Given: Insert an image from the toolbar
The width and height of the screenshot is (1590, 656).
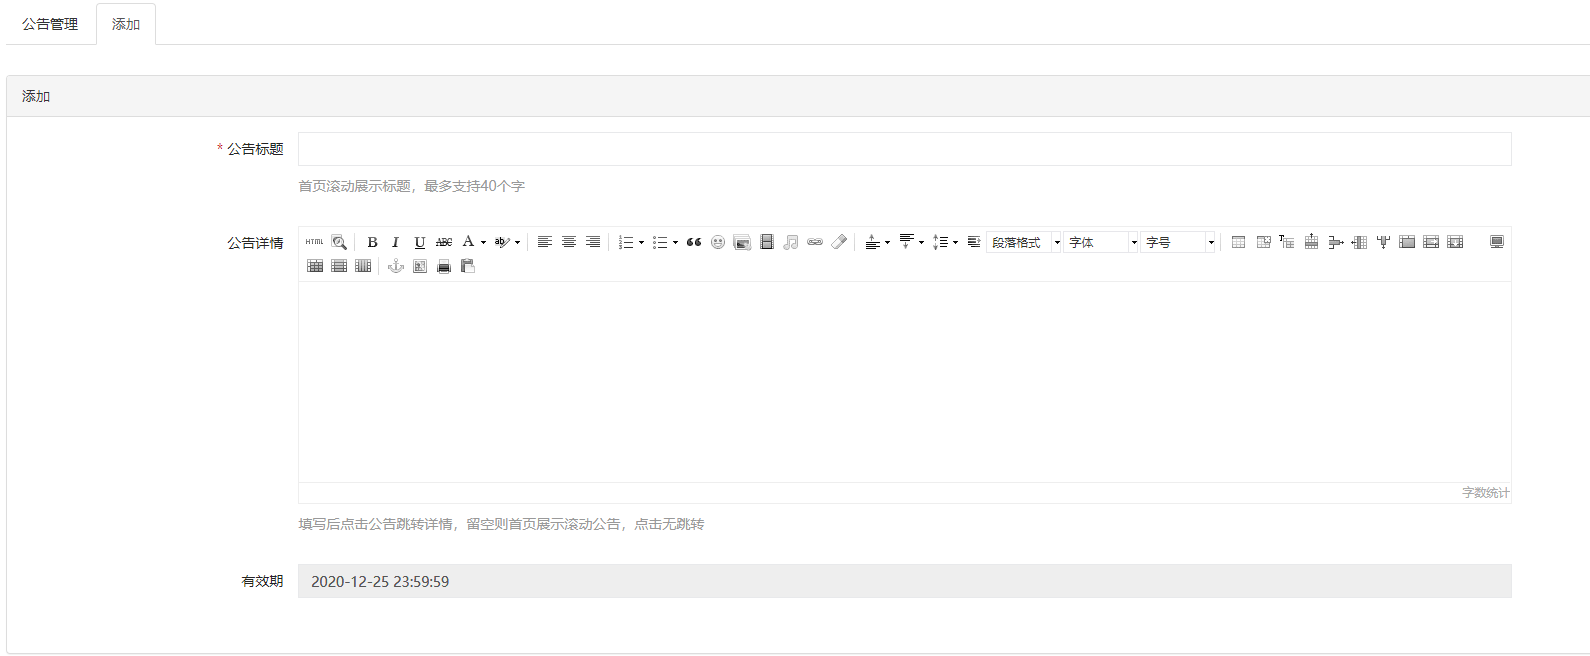Looking at the screenshot, I should click(x=742, y=242).
